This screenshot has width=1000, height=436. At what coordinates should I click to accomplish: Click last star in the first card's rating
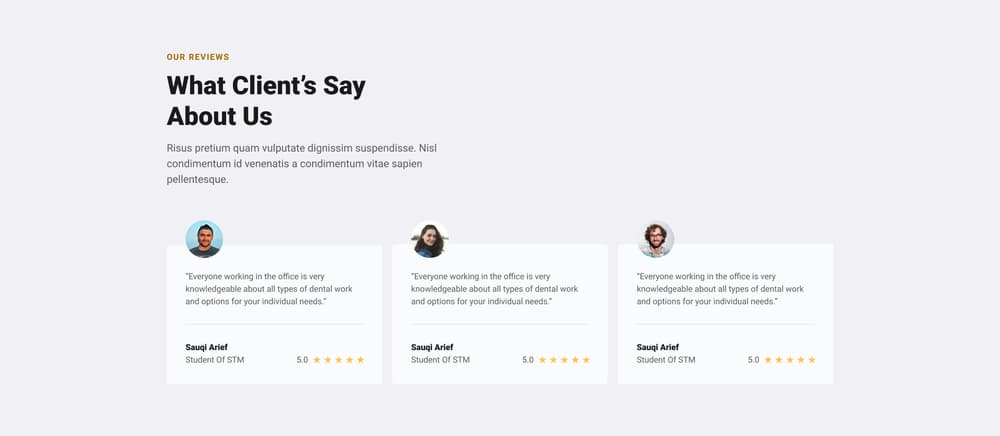360,360
